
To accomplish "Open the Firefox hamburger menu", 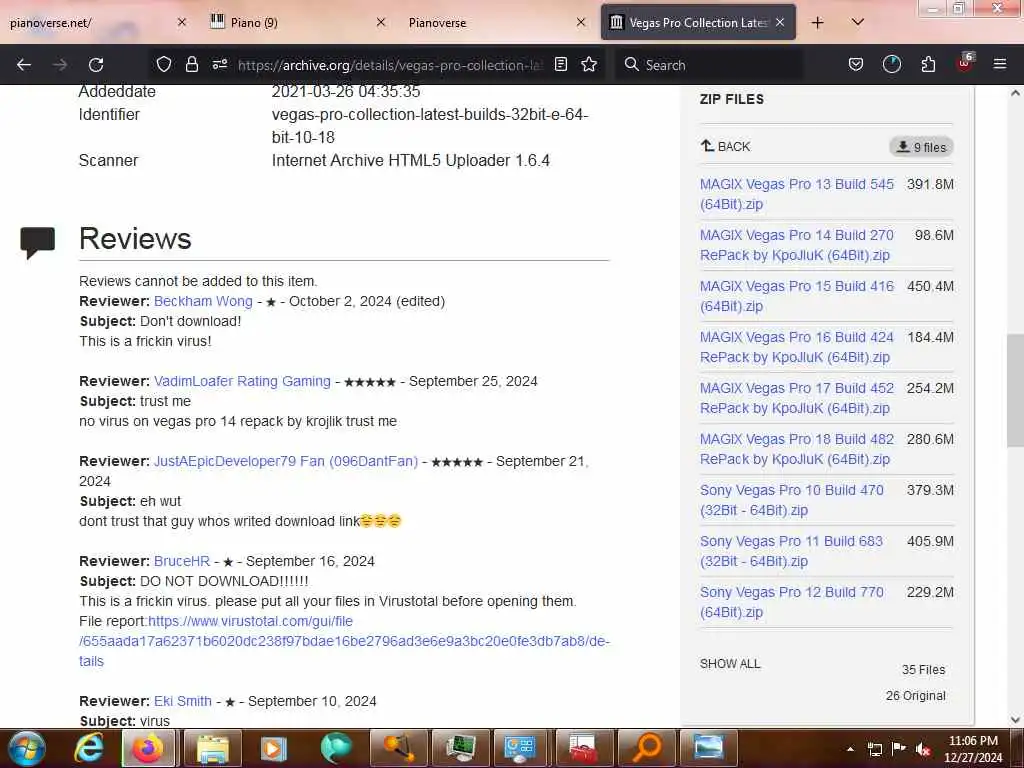I will [x=1000, y=65].
